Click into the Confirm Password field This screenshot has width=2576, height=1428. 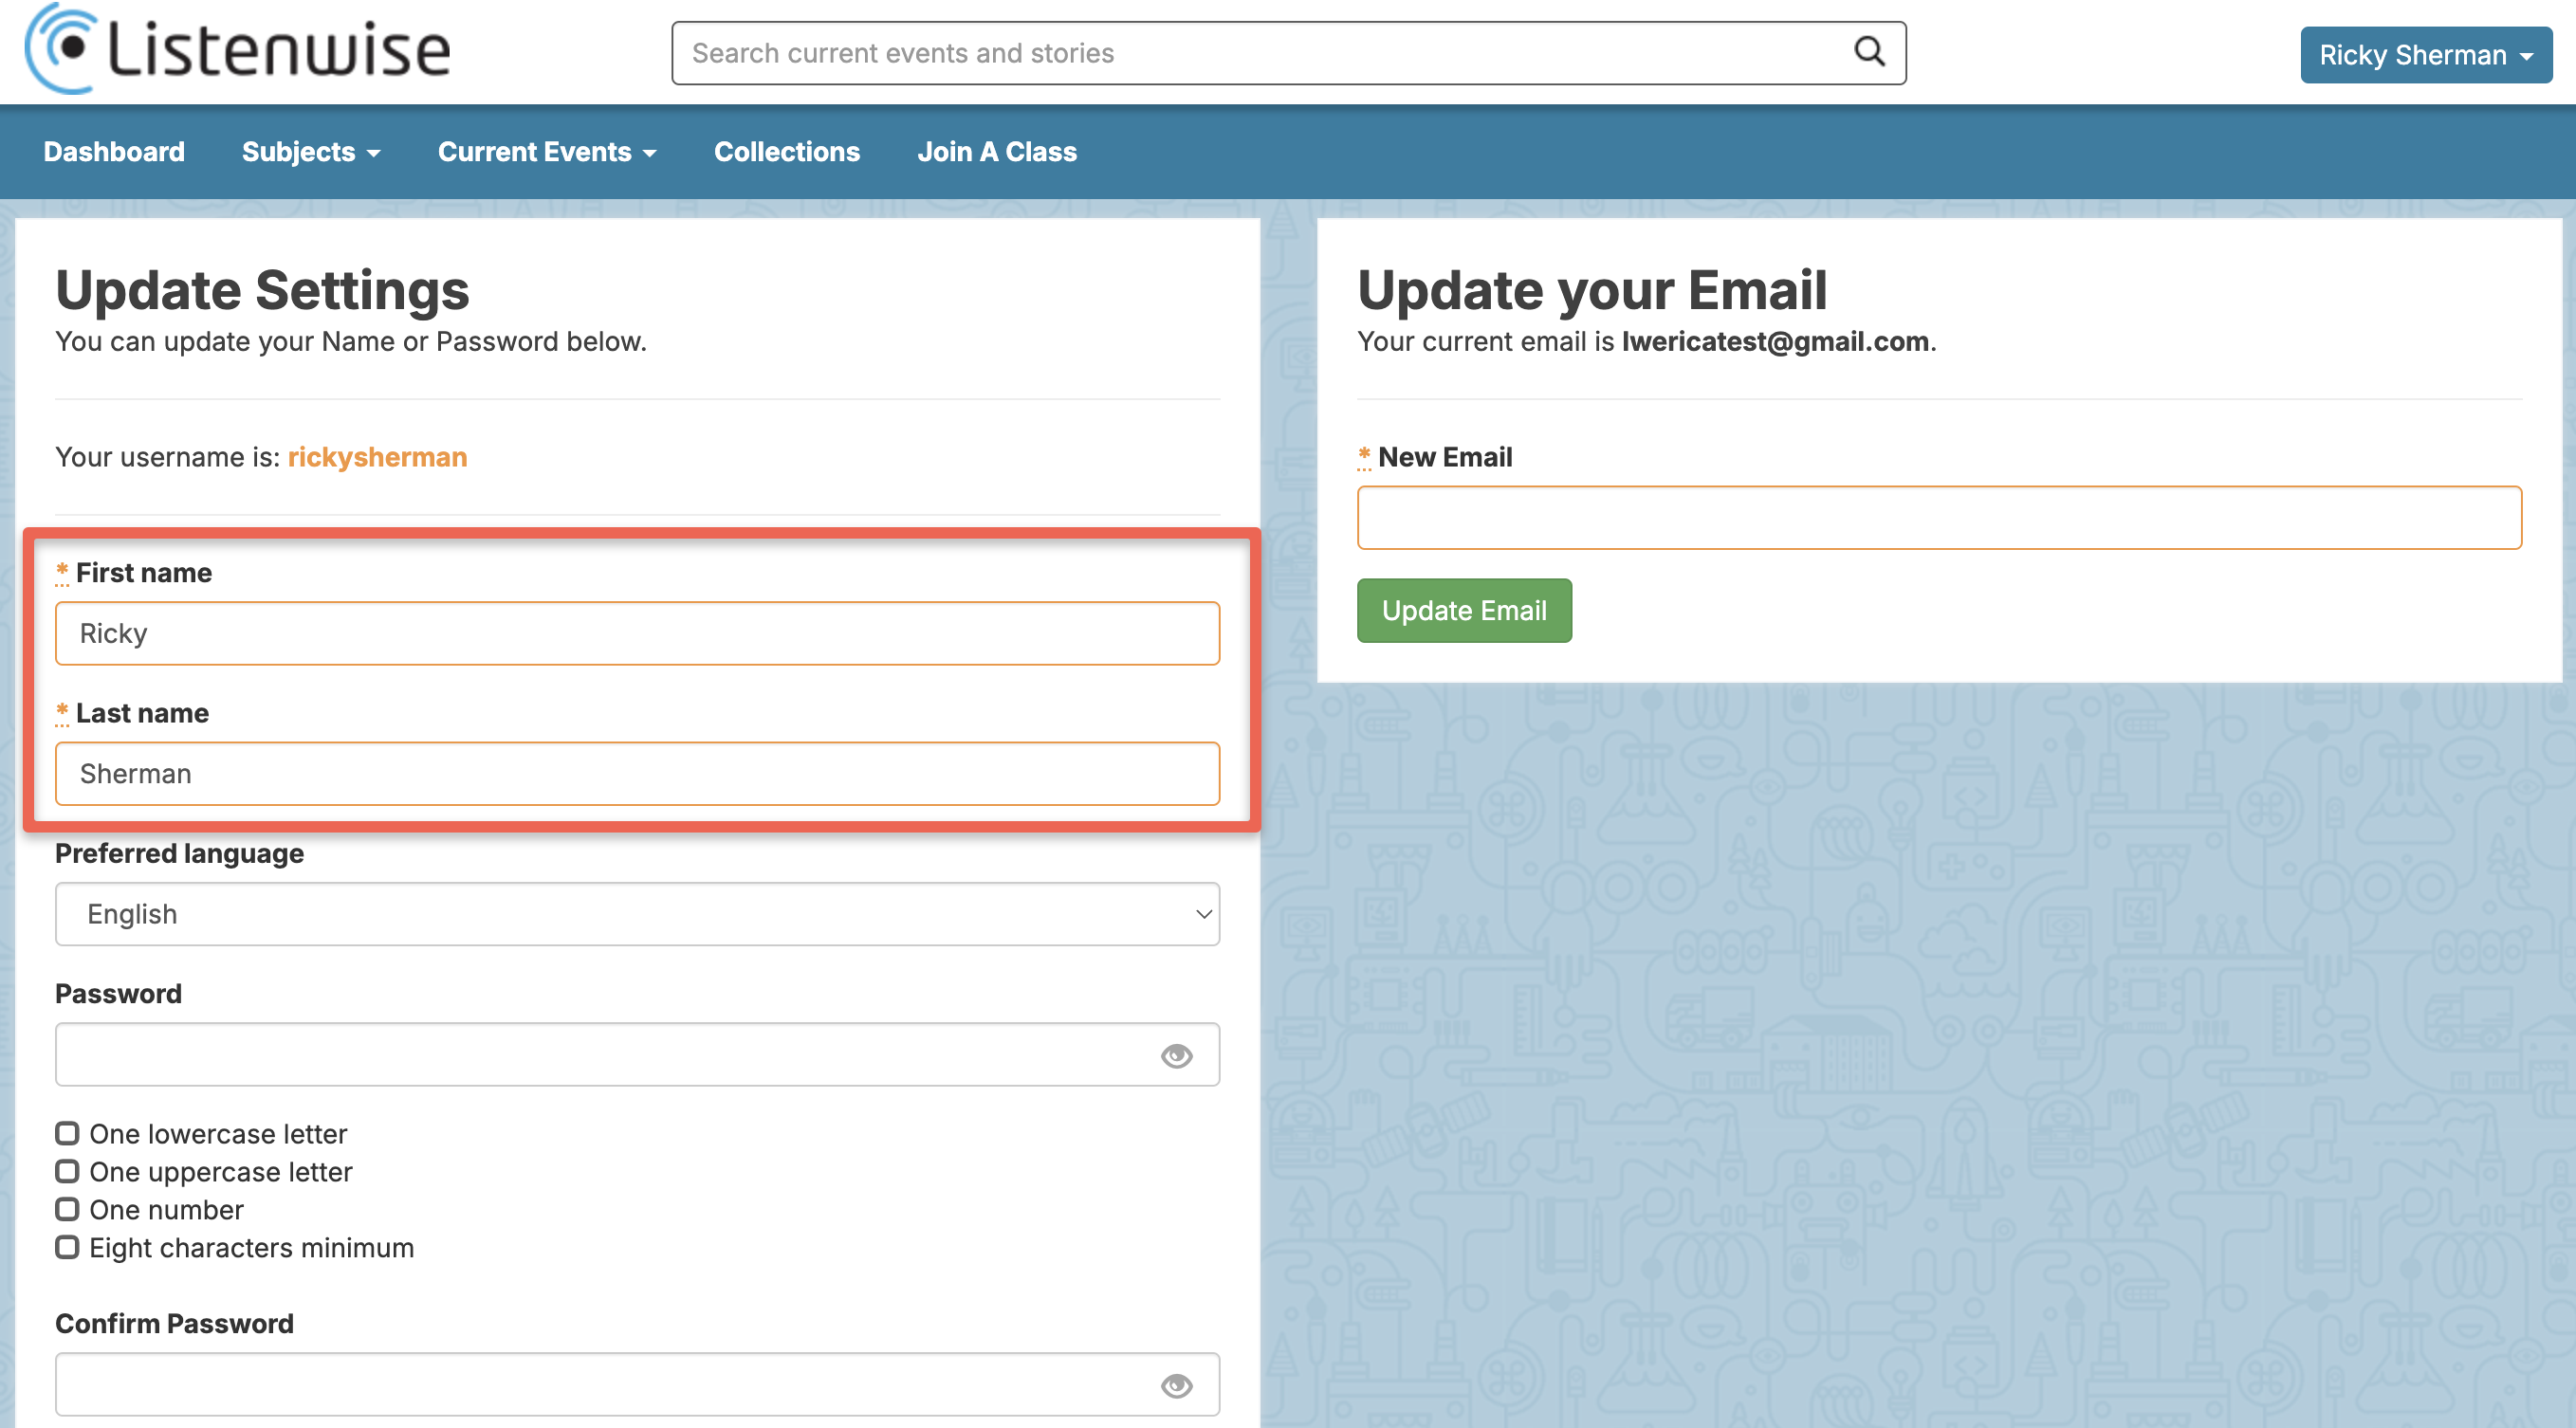637,1384
